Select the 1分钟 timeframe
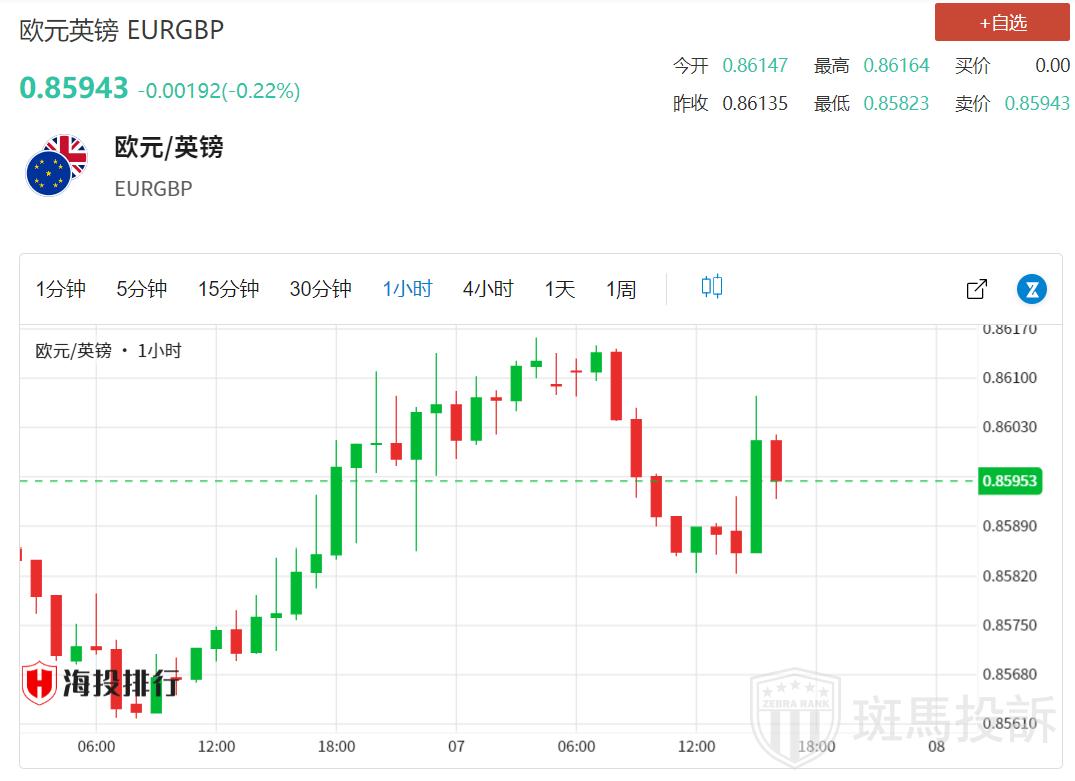1075x781 pixels. tap(61, 289)
